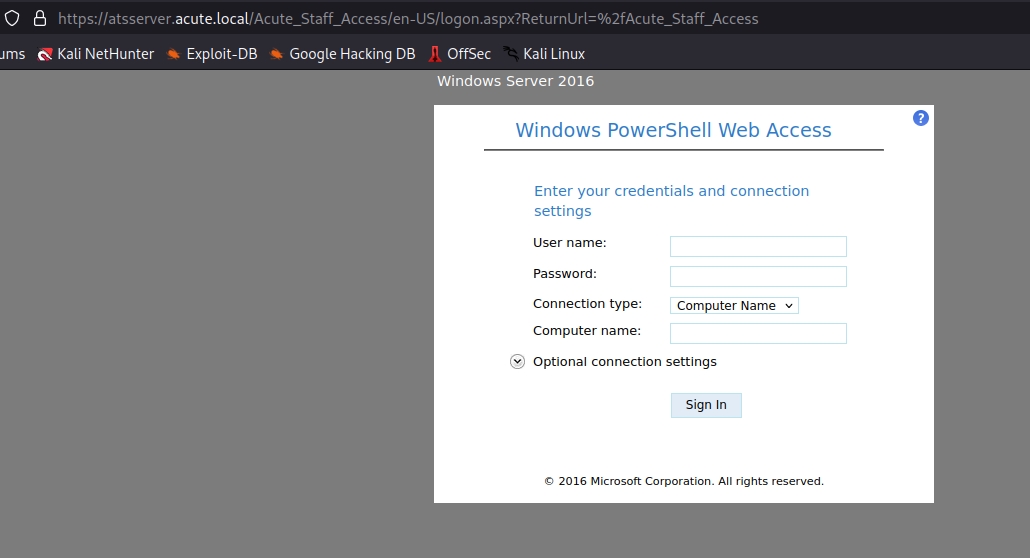
Task: Open the Kali NetHunter bookmark
Action: tap(96, 54)
